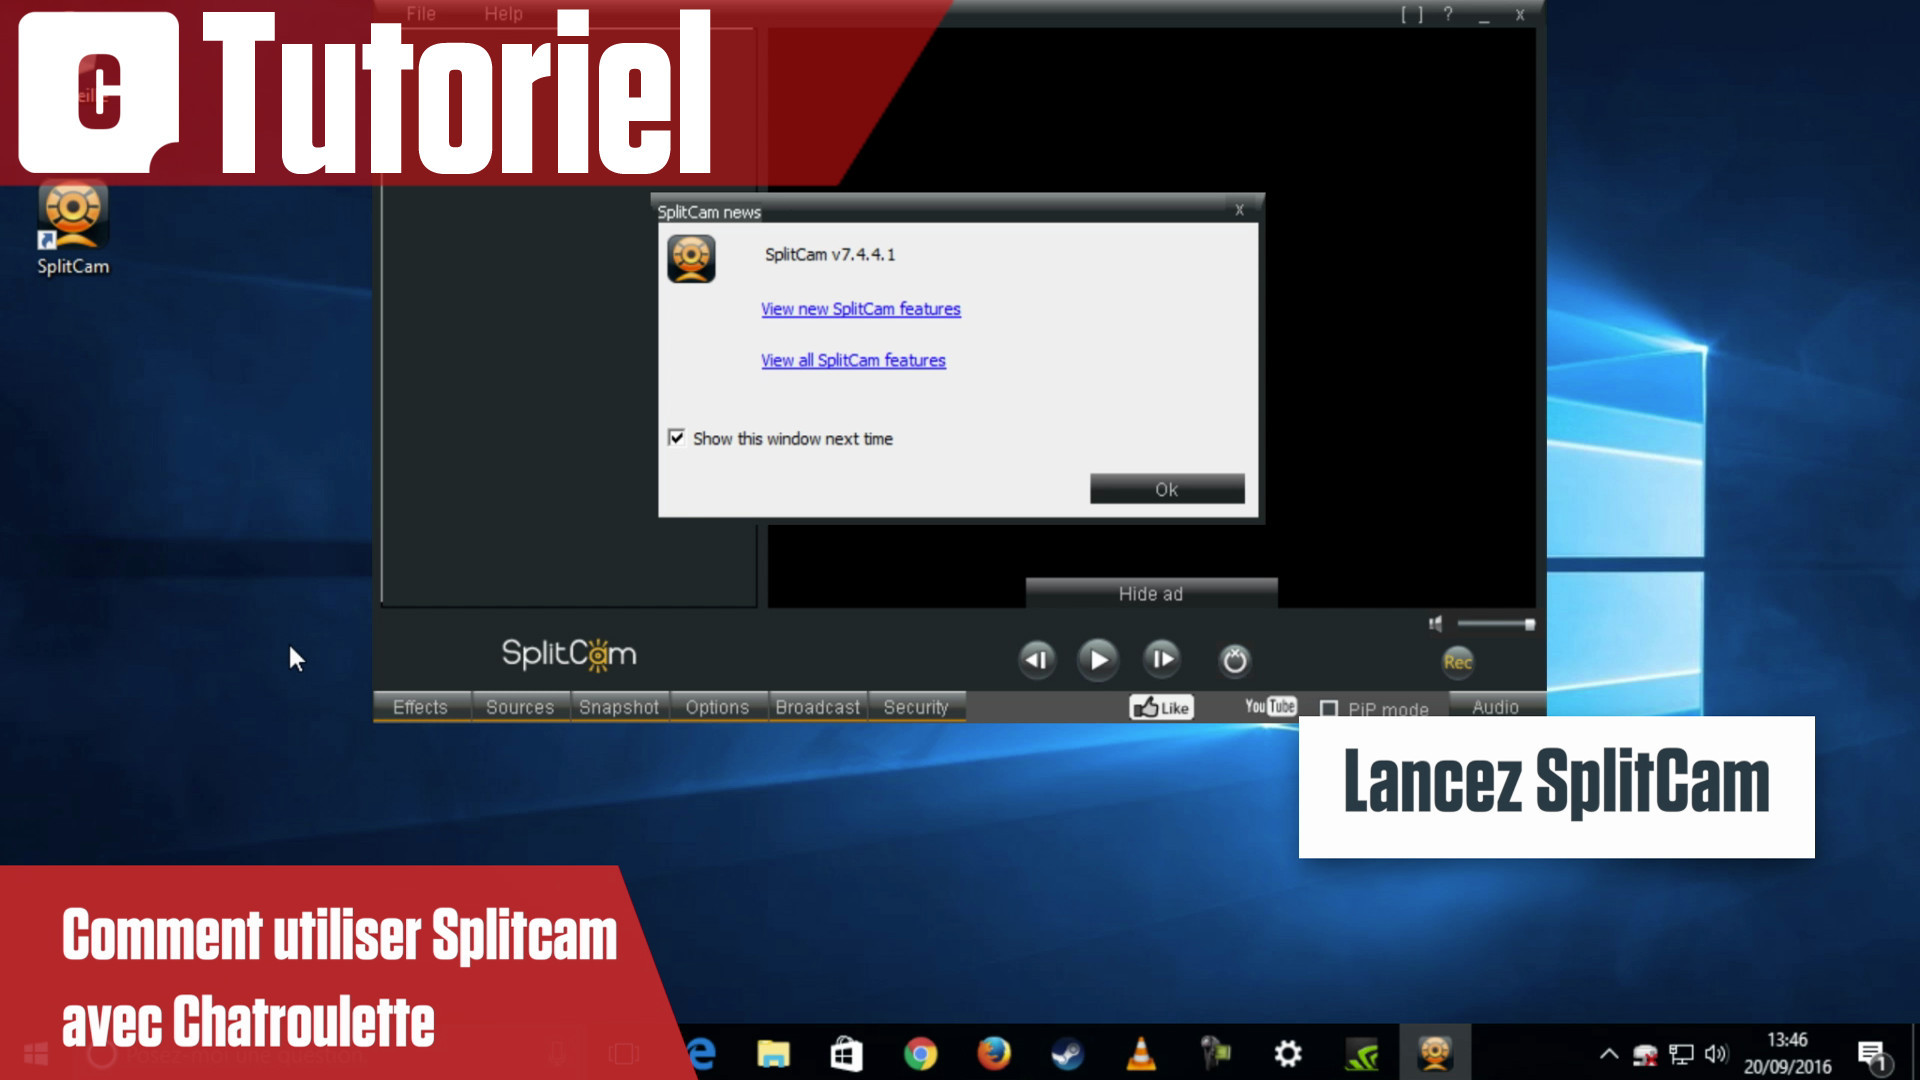Viewport: 1920px width, 1080px height.
Task: Click the SplitCam v7.4.4.1 version text
Action: click(x=830, y=255)
